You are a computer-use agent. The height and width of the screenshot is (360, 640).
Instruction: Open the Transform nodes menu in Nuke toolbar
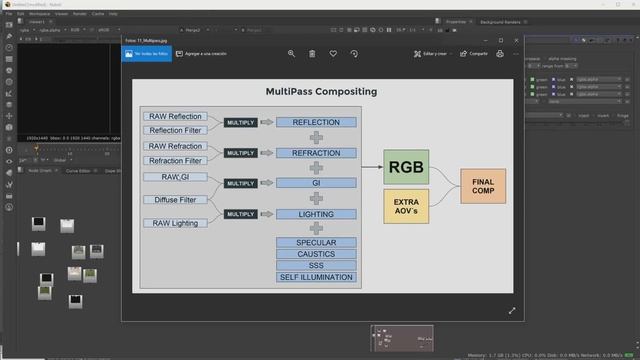[9, 116]
